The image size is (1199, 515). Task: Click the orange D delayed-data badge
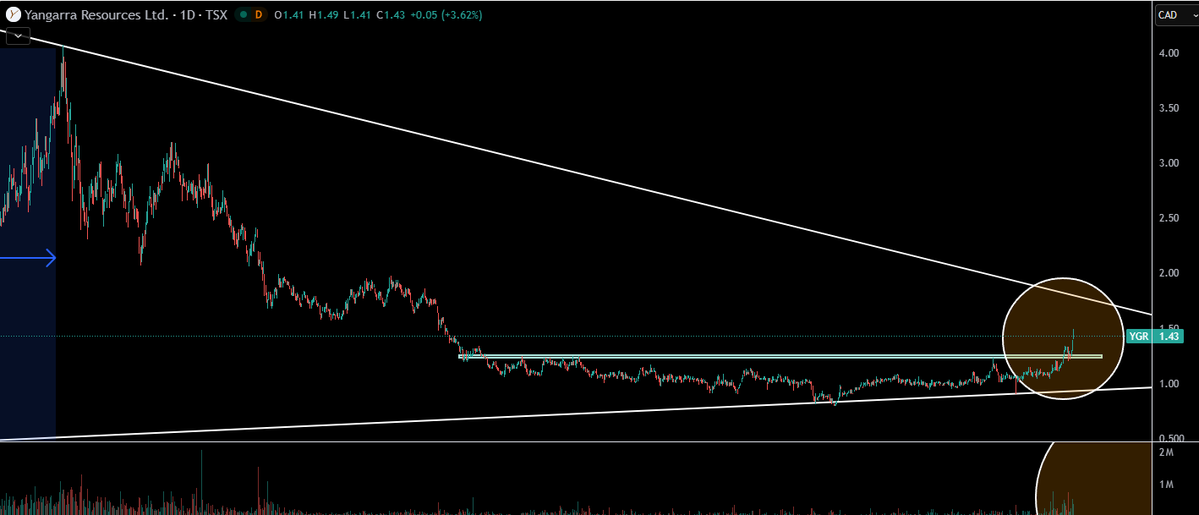click(x=258, y=15)
